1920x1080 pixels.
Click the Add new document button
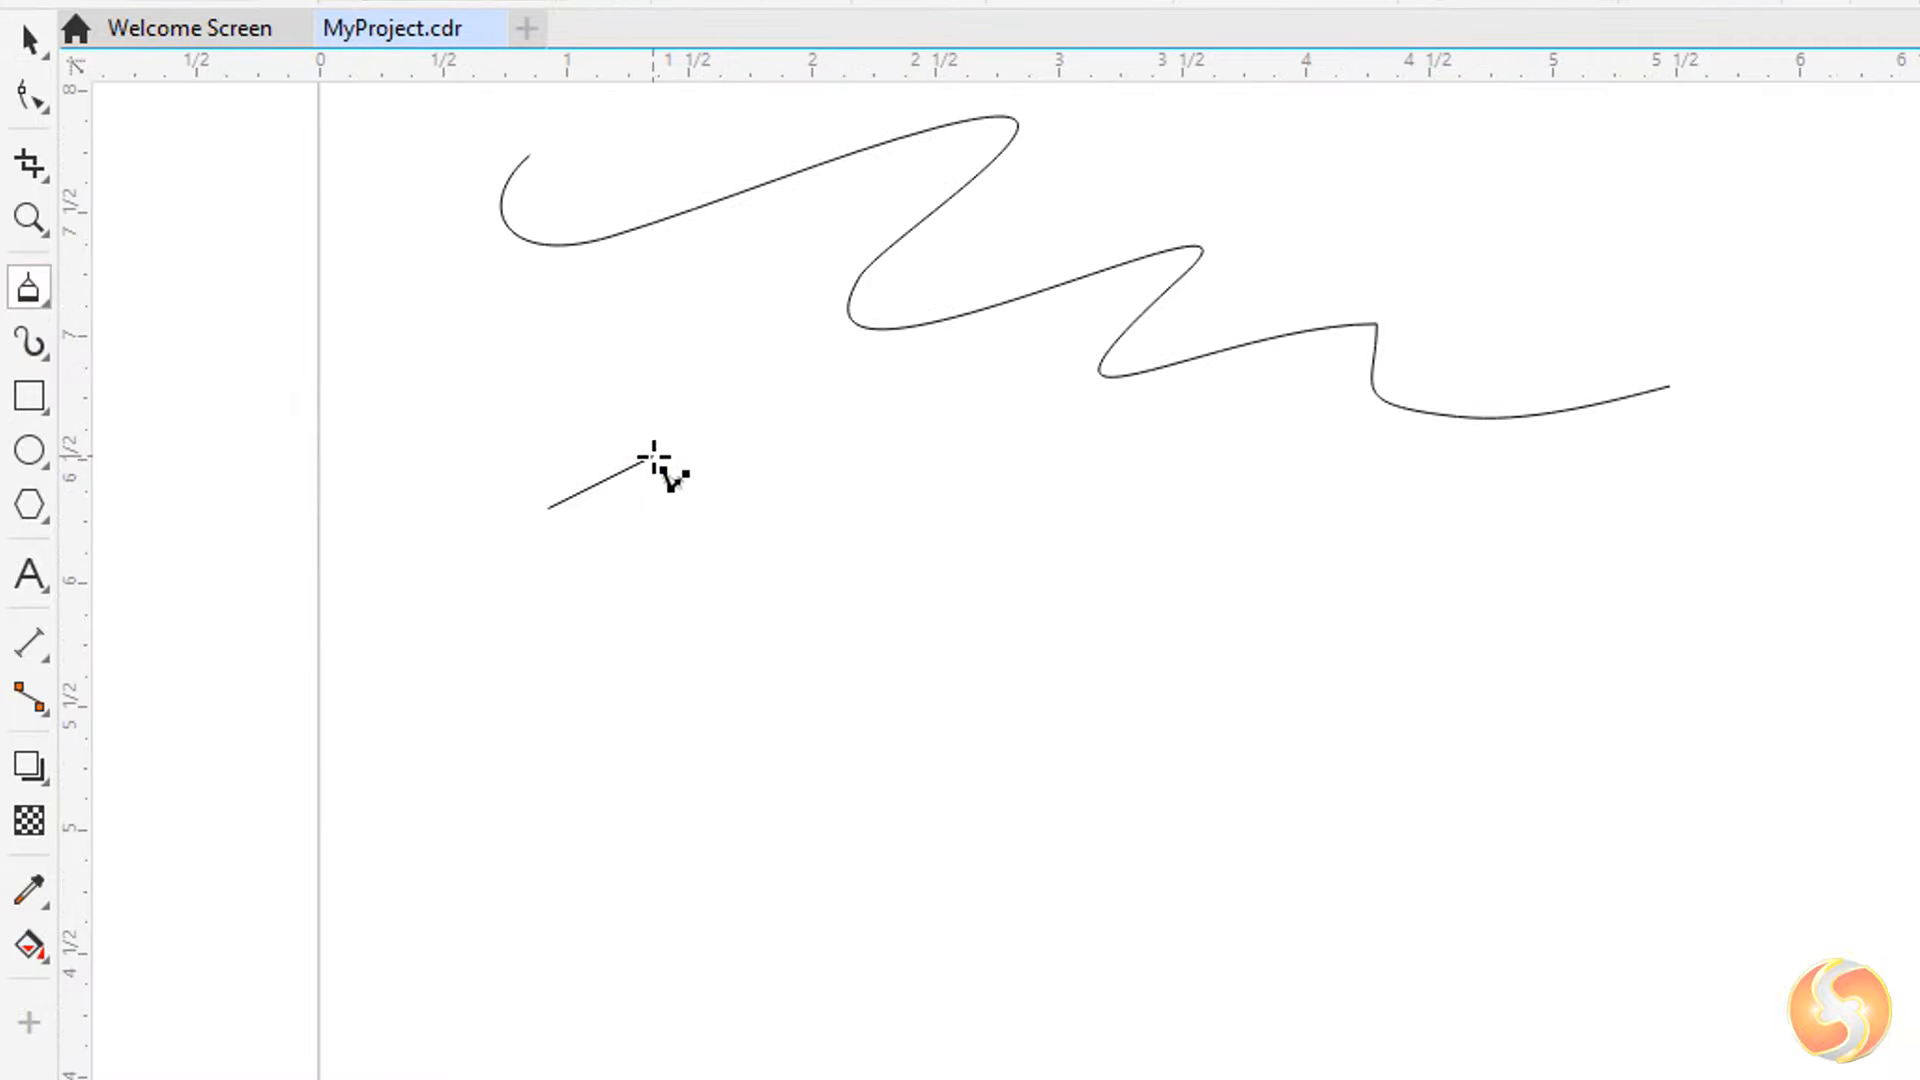526,28
